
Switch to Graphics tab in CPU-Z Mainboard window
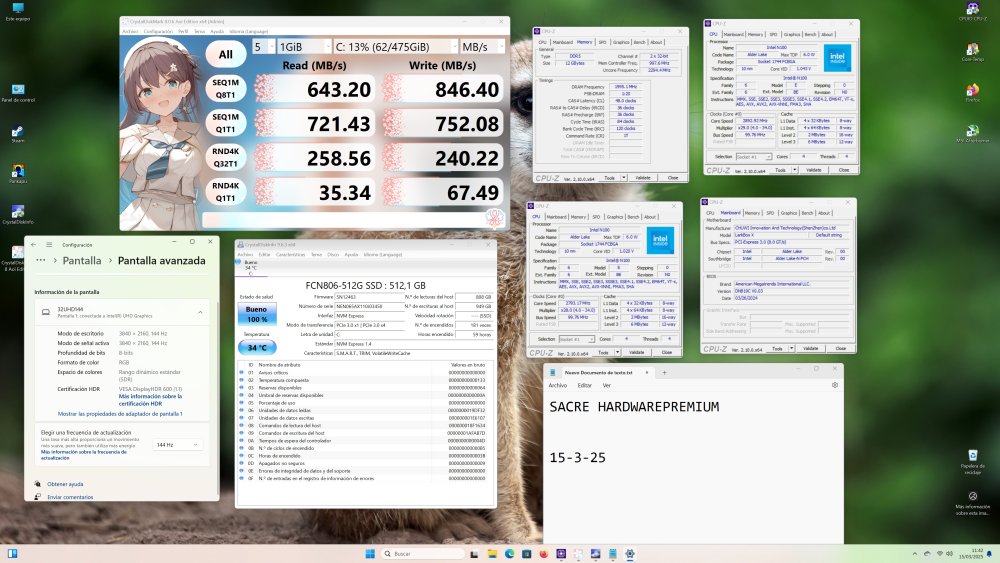click(x=789, y=213)
